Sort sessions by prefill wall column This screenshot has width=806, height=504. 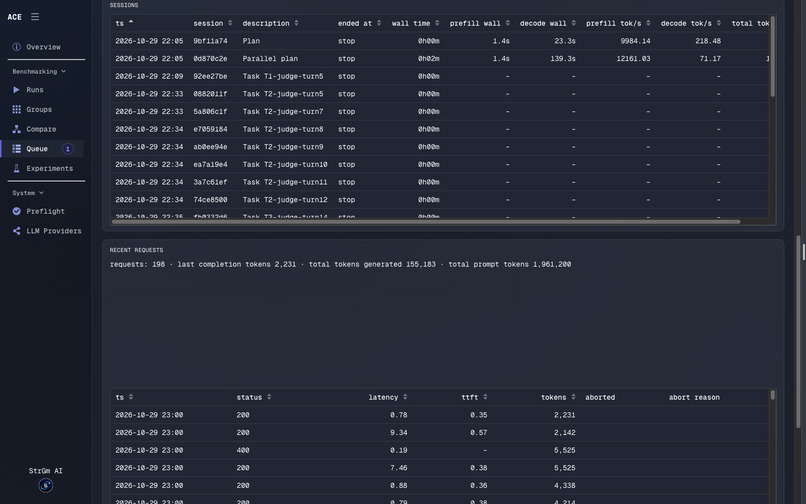coord(507,23)
